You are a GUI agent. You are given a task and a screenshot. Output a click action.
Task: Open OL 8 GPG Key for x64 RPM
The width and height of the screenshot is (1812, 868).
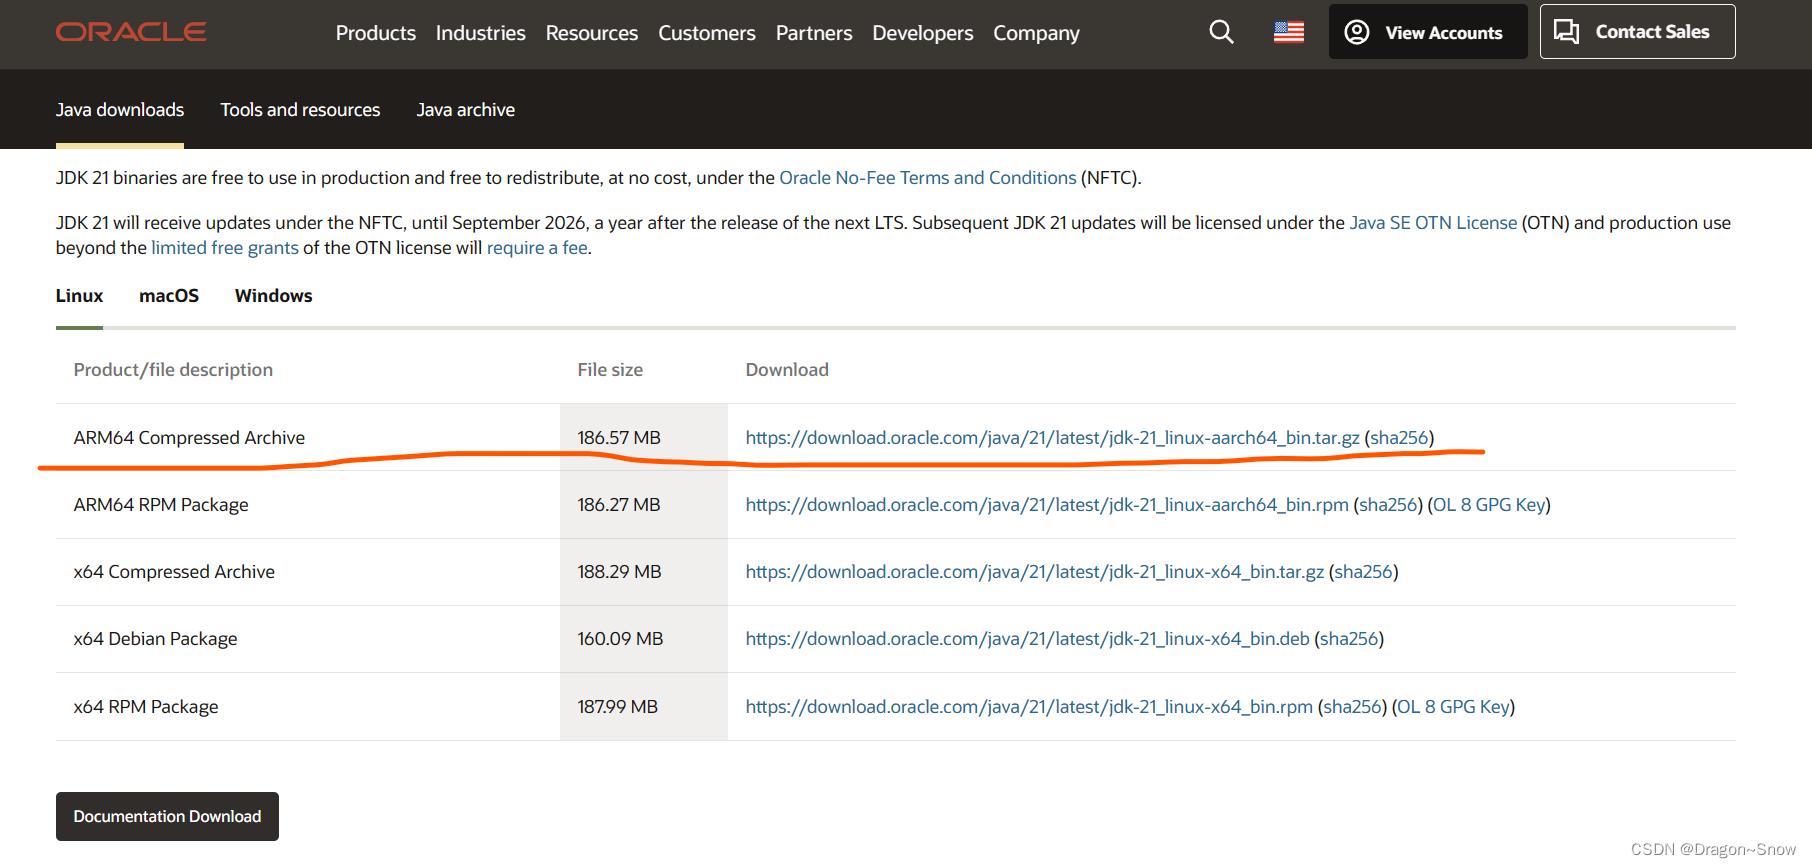click(1453, 707)
